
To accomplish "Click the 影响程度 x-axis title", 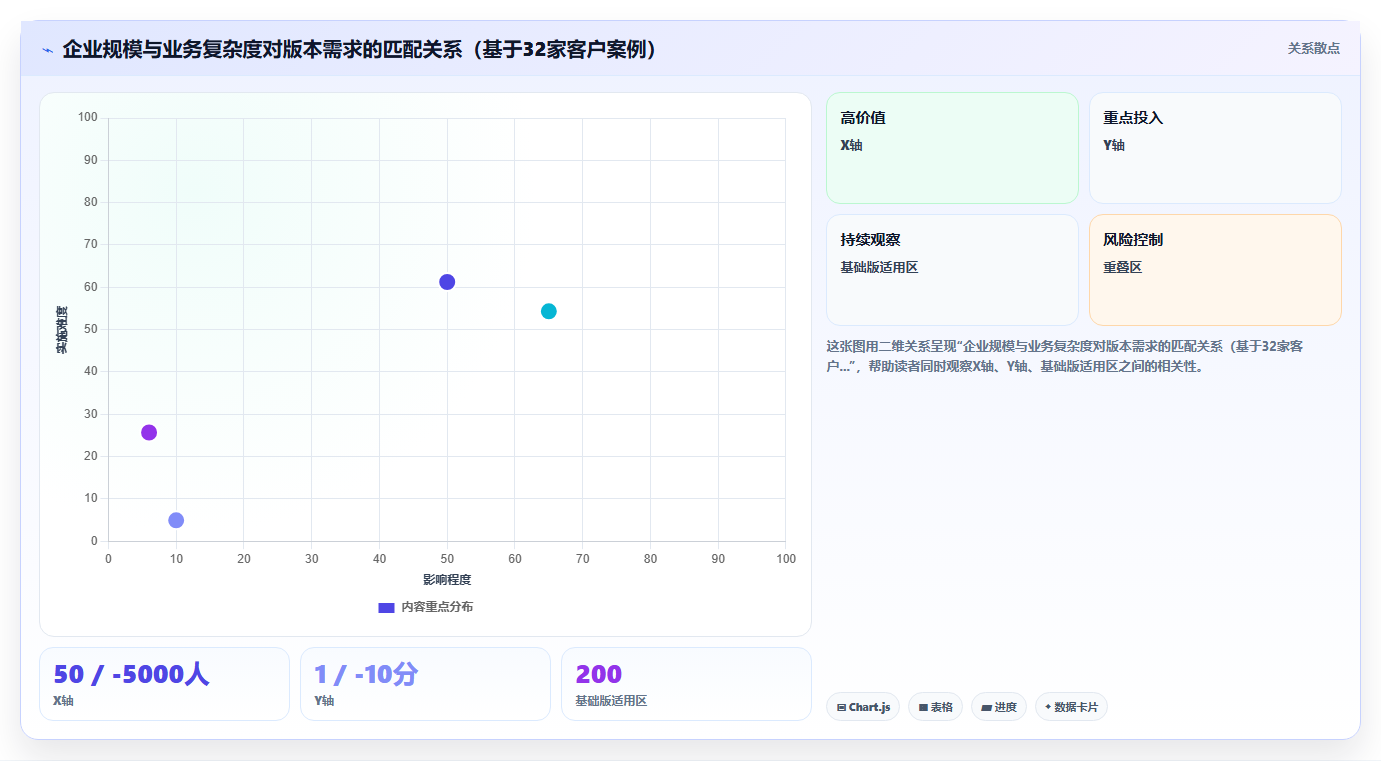I will (447, 580).
